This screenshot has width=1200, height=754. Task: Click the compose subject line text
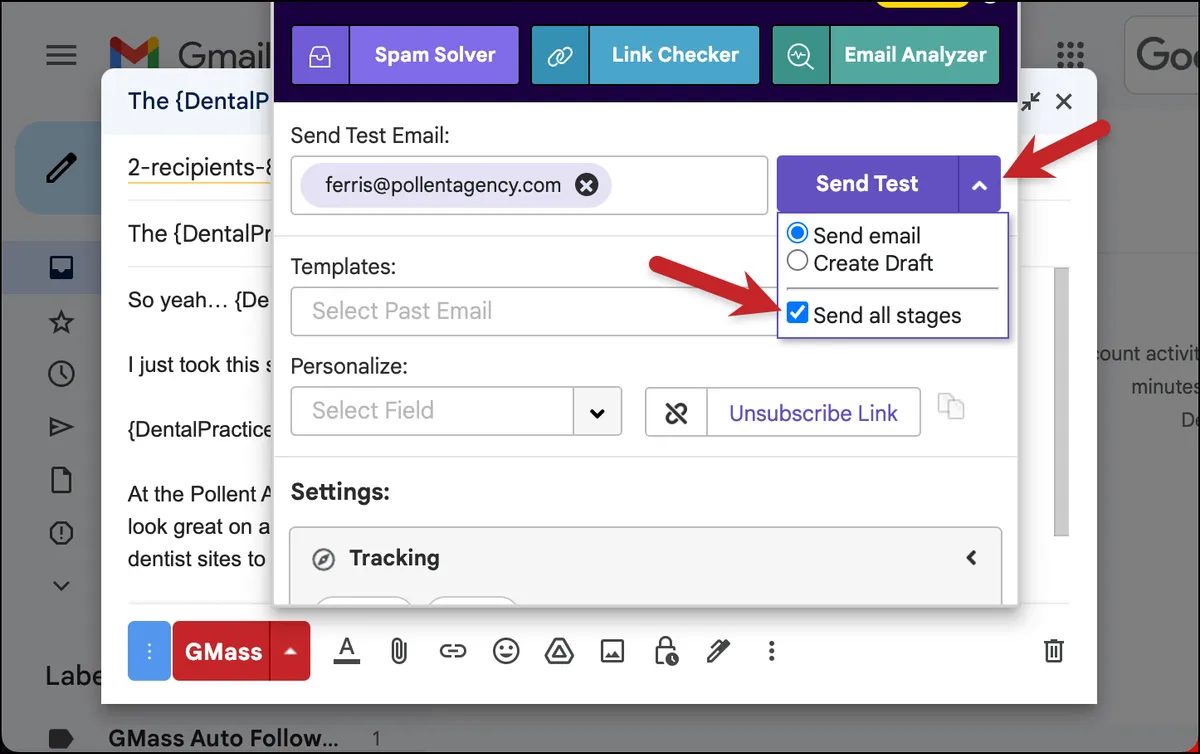200,234
